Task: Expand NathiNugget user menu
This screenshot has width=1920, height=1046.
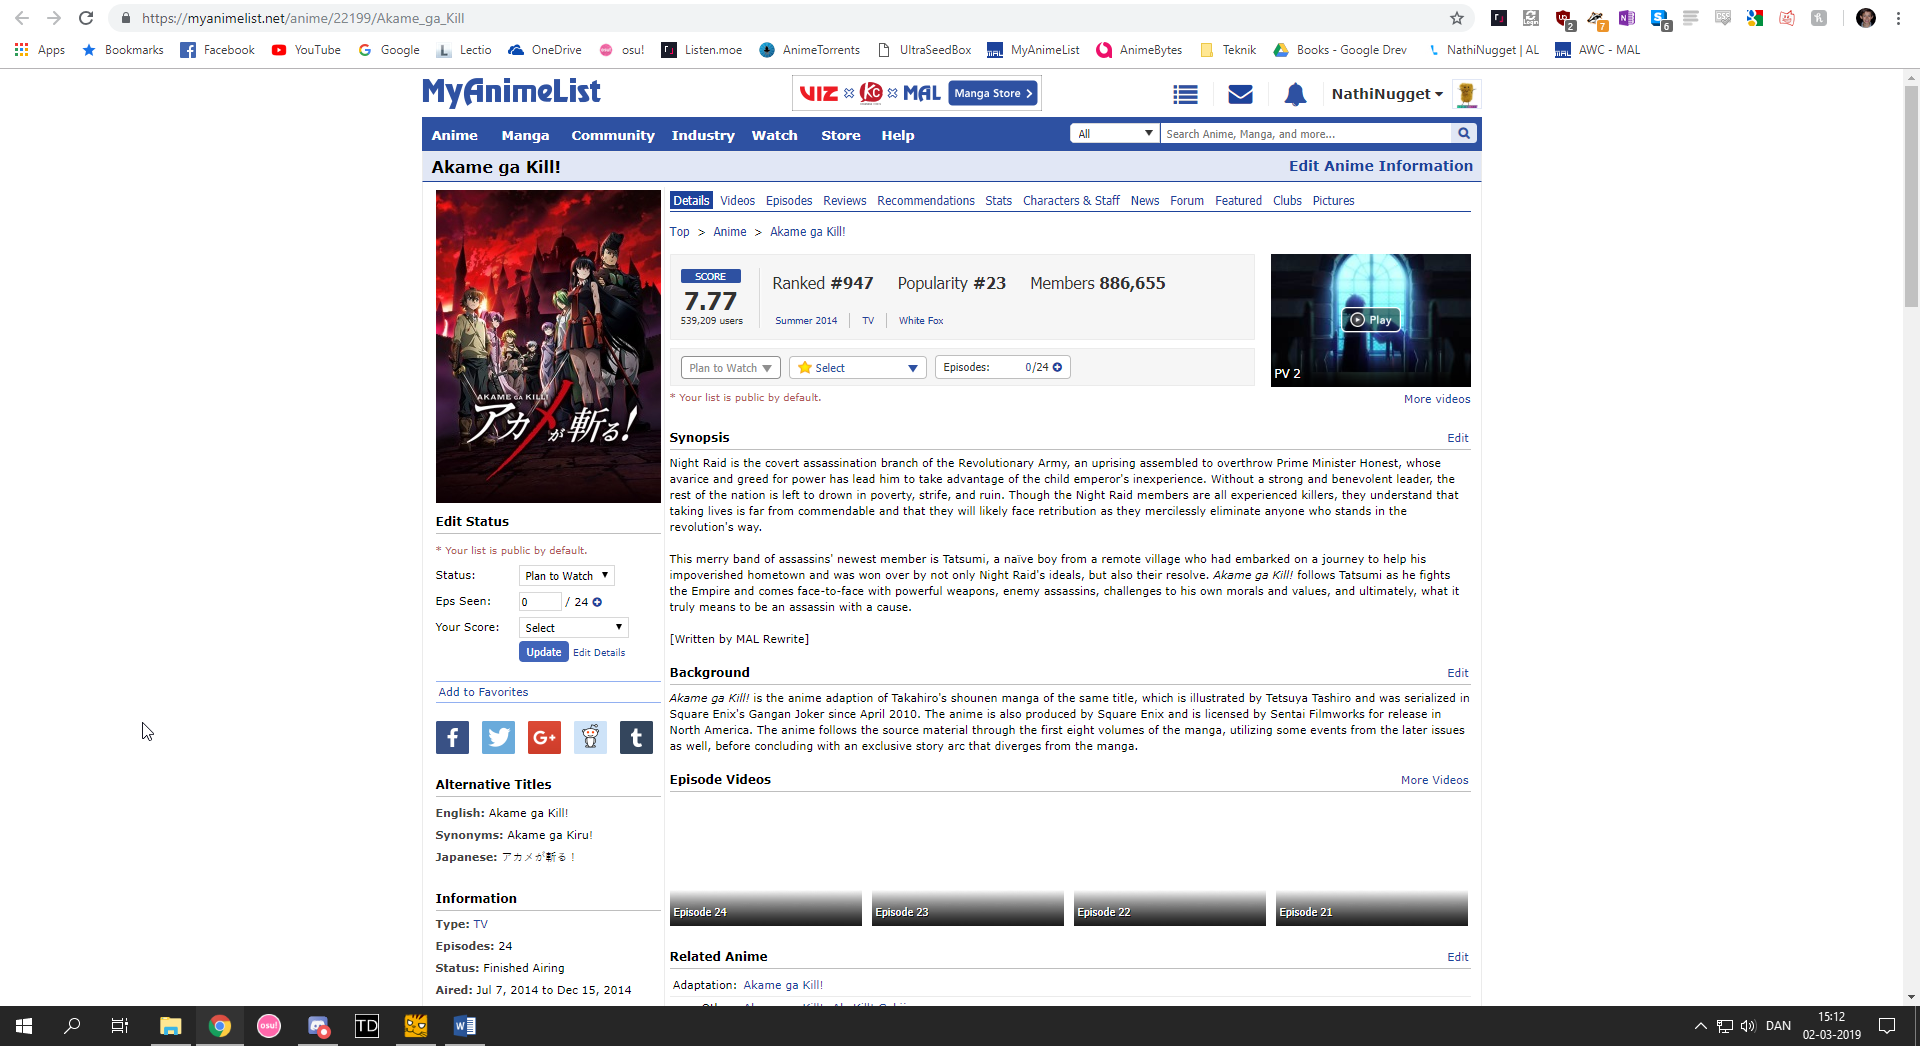Action: tap(1387, 94)
